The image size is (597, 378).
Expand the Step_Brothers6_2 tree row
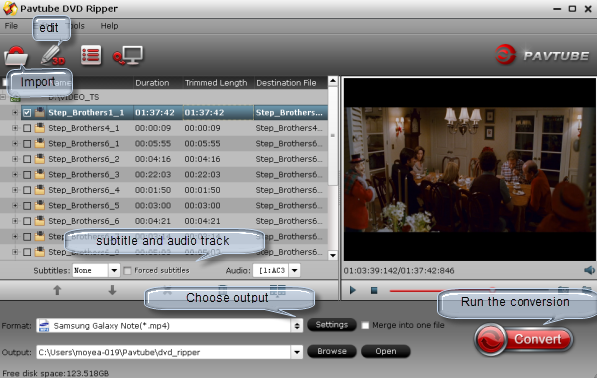(x=15, y=159)
